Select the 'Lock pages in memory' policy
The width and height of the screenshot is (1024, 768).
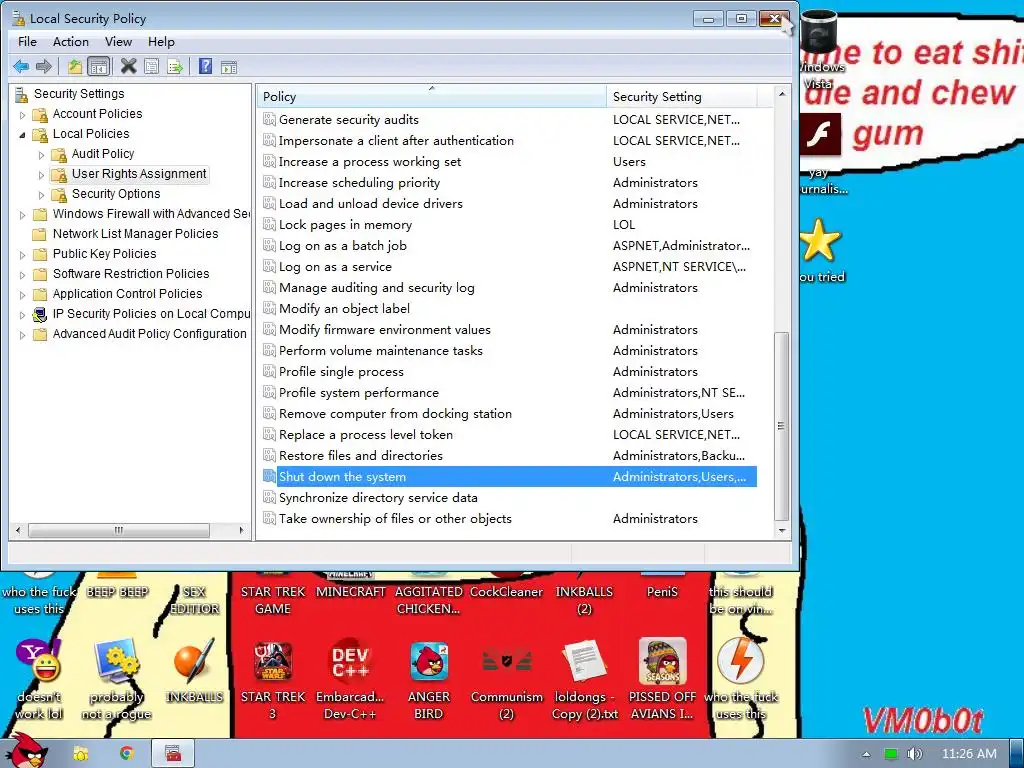[345, 225]
